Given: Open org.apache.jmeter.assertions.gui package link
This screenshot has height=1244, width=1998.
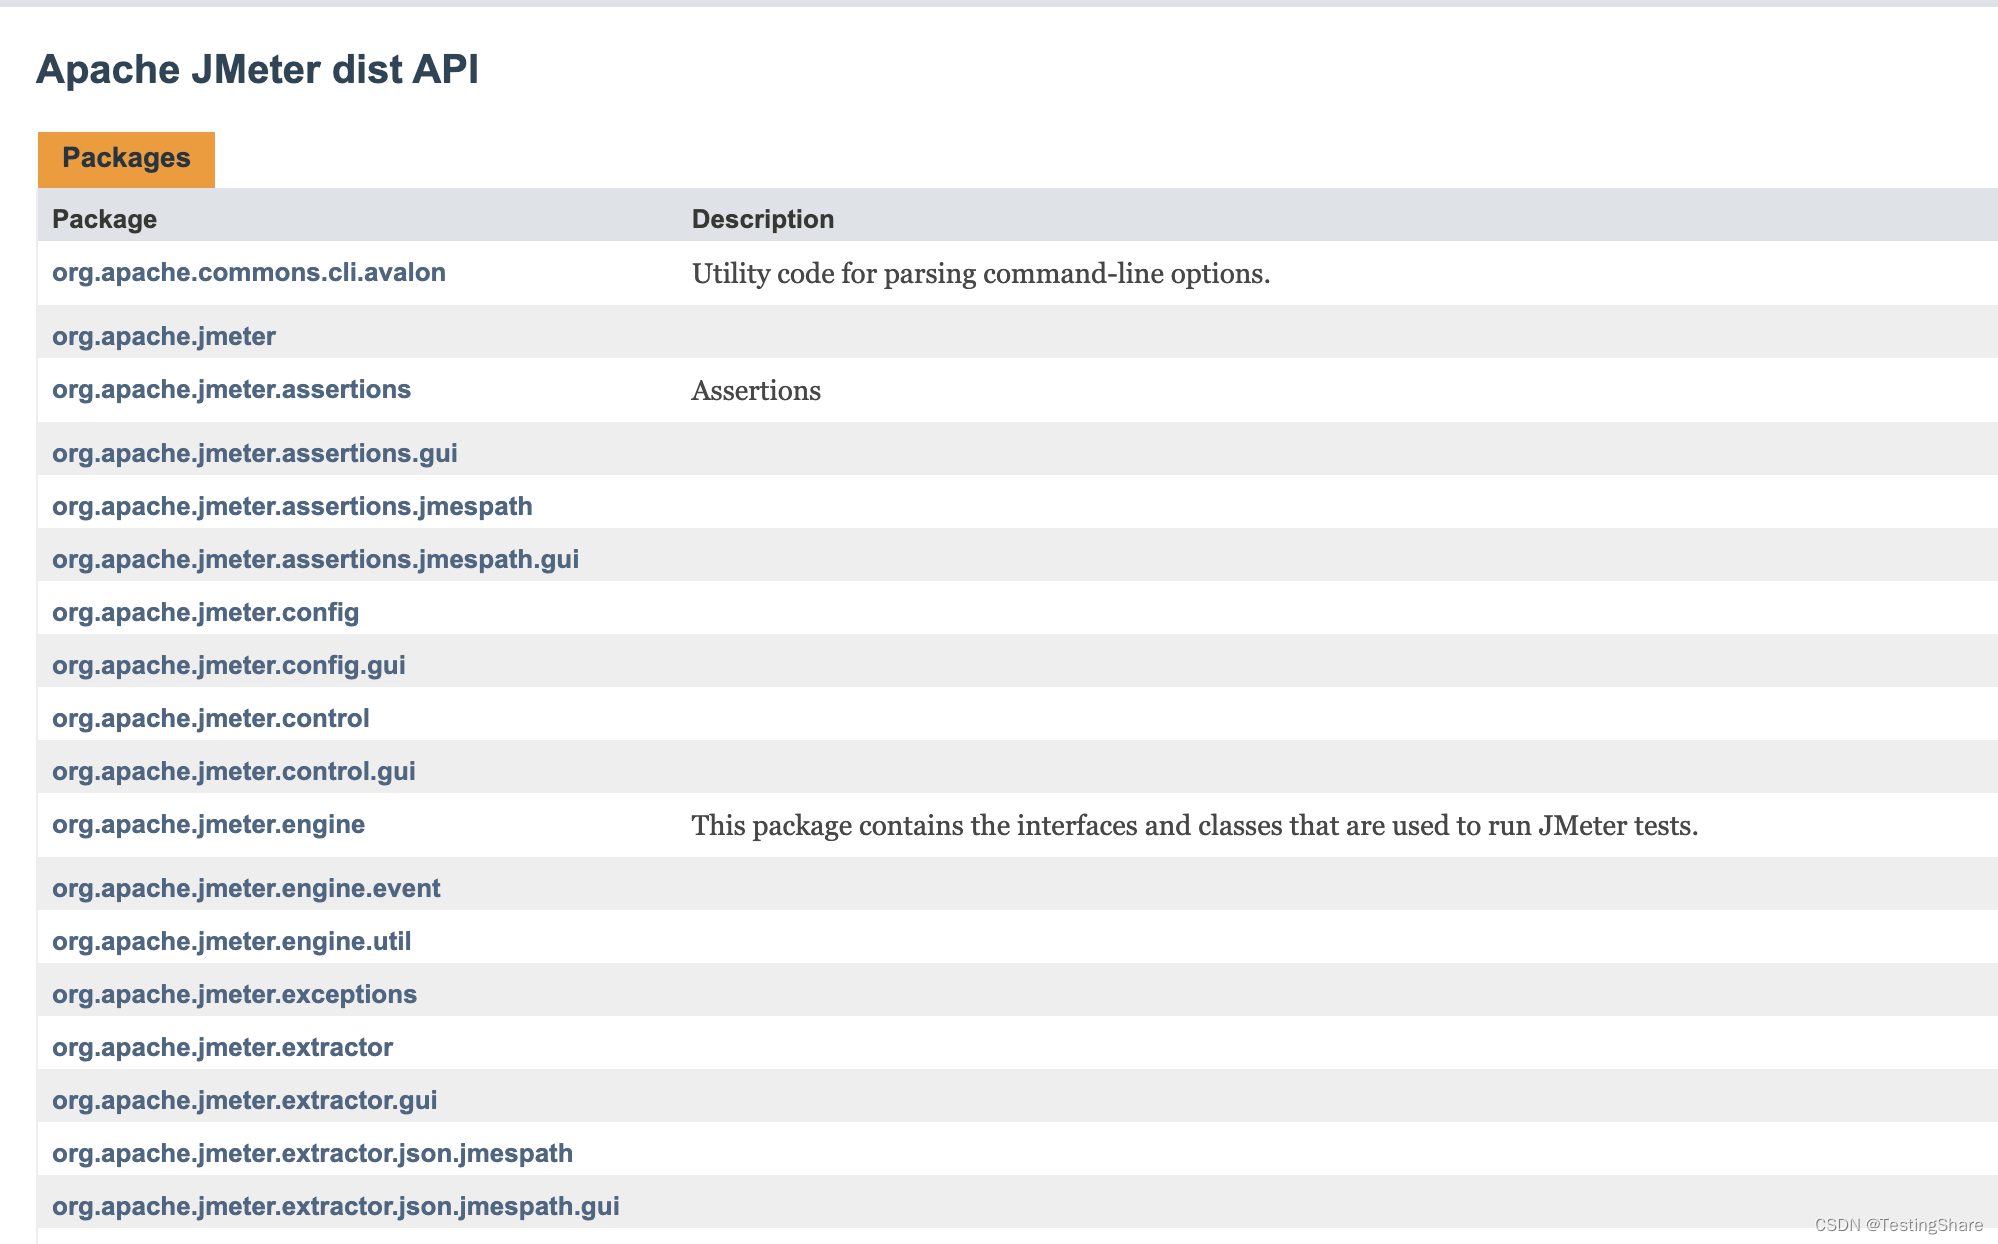Looking at the screenshot, I should tap(255, 453).
